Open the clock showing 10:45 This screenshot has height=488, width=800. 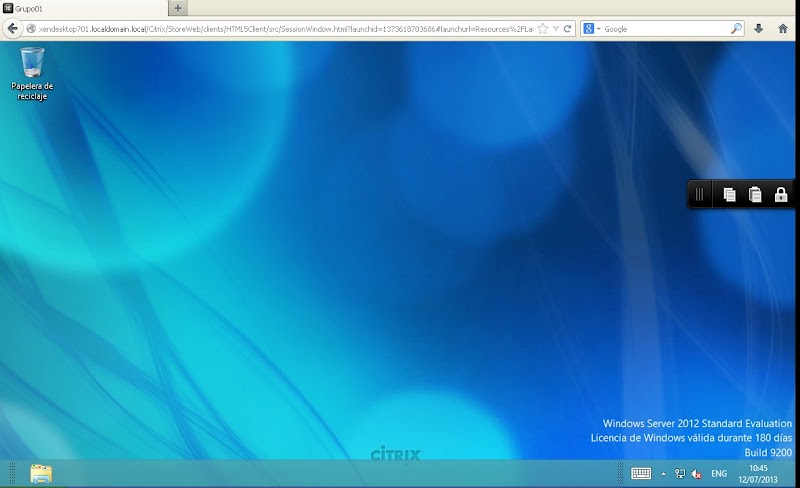pyautogui.click(x=758, y=474)
